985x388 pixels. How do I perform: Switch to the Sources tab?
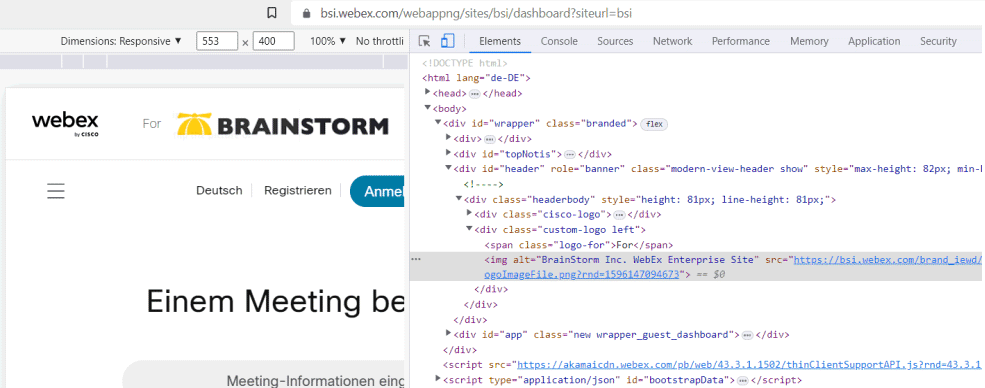615,41
